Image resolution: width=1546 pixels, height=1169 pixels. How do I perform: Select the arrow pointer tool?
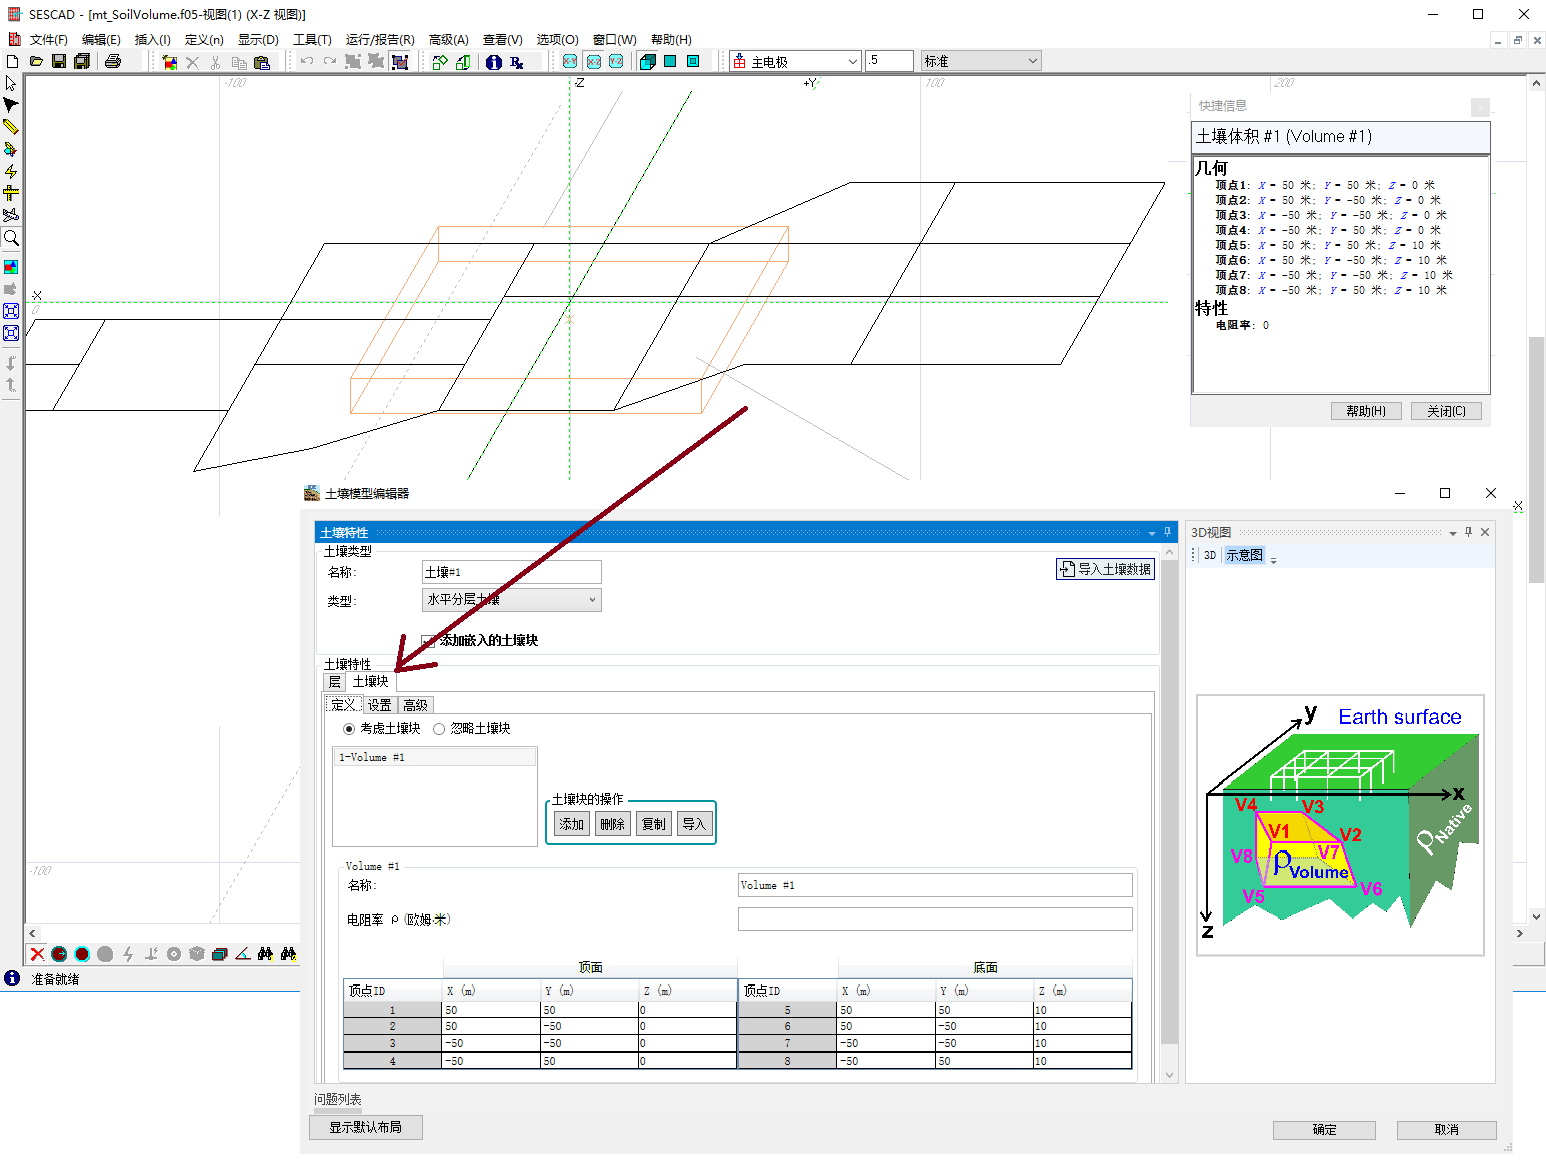click(x=11, y=84)
